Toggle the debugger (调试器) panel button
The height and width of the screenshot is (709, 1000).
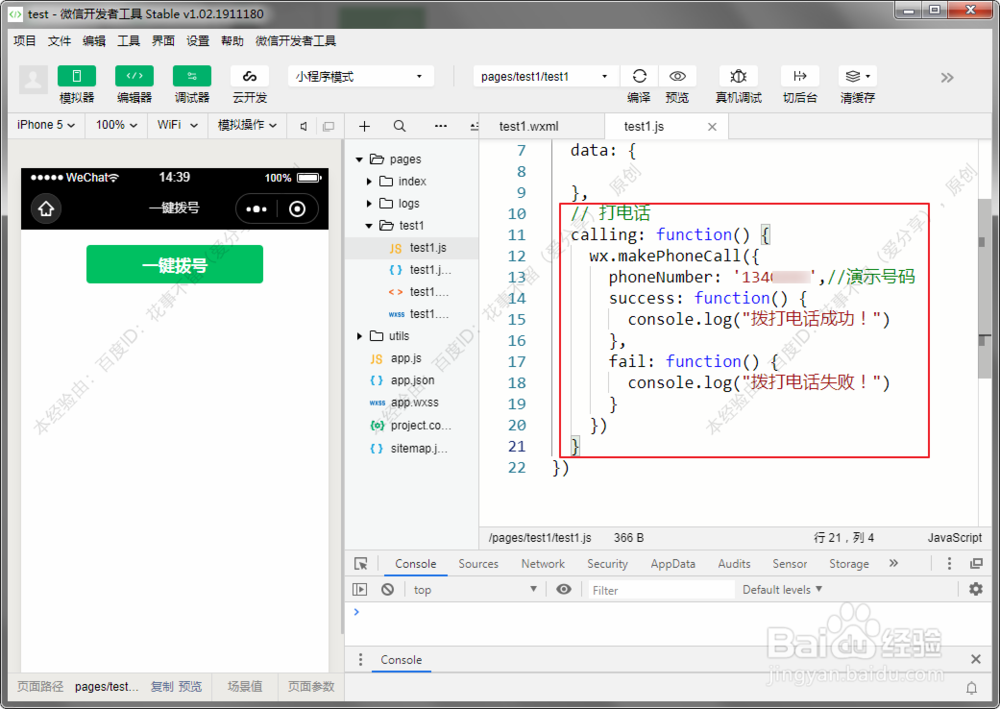click(x=192, y=76)
